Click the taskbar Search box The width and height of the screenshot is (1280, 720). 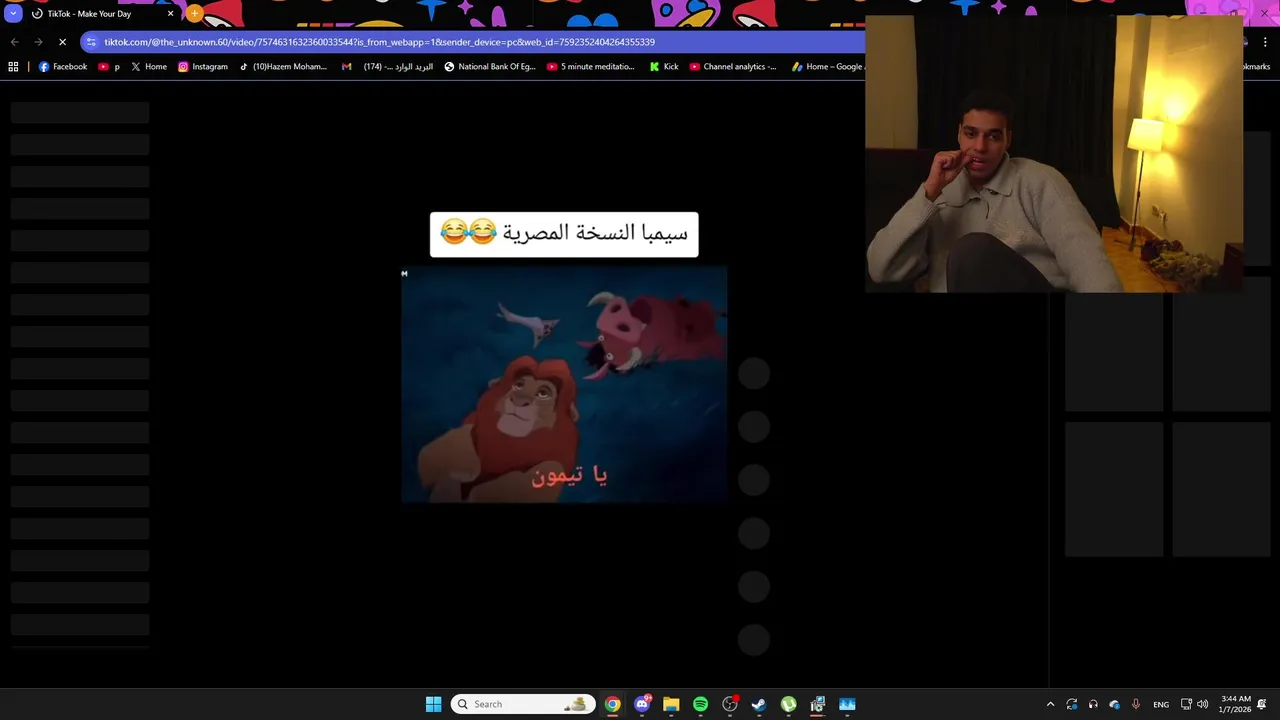click(x=523, y=704)
